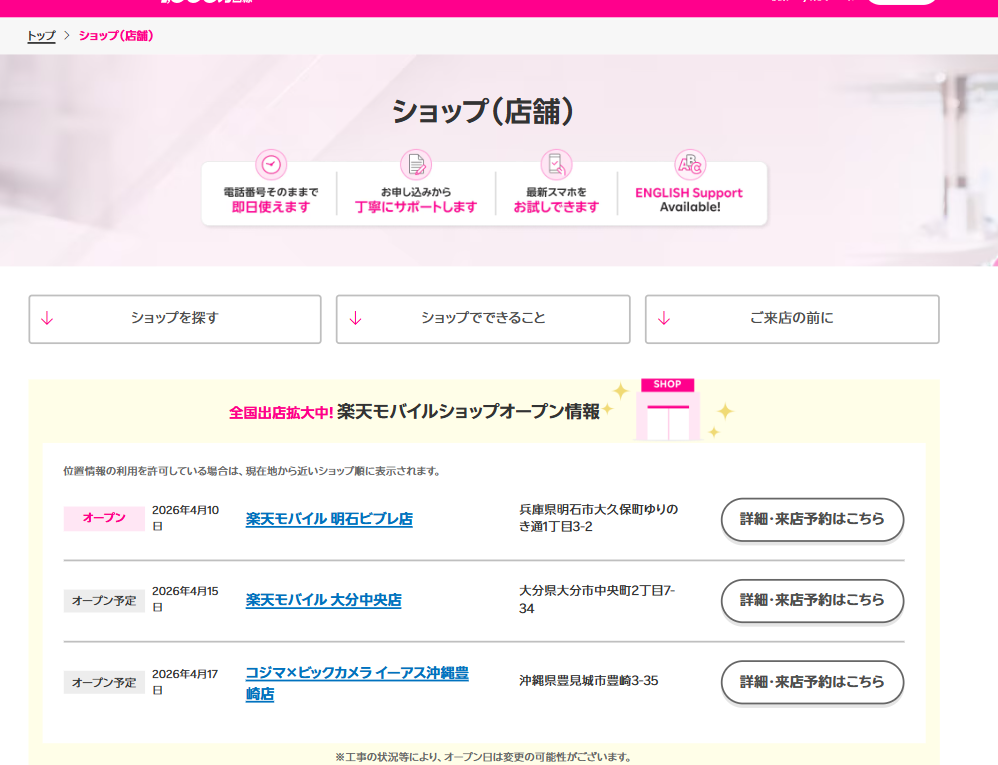The image size is (998, 765).
Task: Jump to the ご来店の前に section
Action: coord(792,319)
